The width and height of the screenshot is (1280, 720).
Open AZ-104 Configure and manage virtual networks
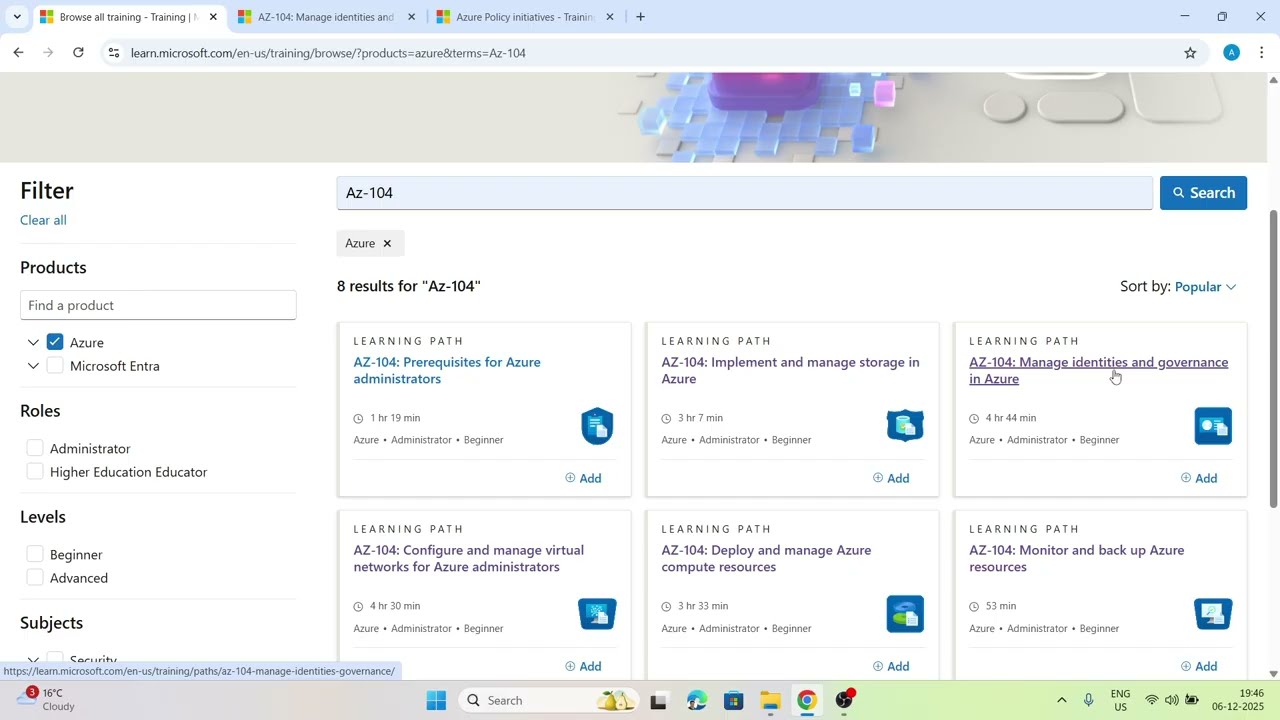[468, 558]
